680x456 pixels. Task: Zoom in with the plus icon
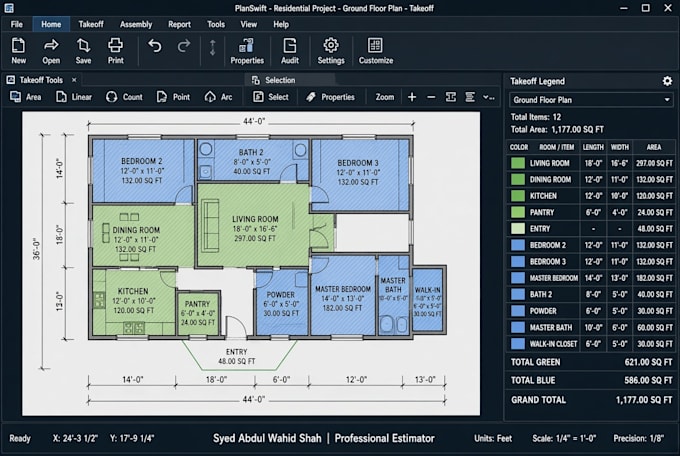click(x=412, y=97)
